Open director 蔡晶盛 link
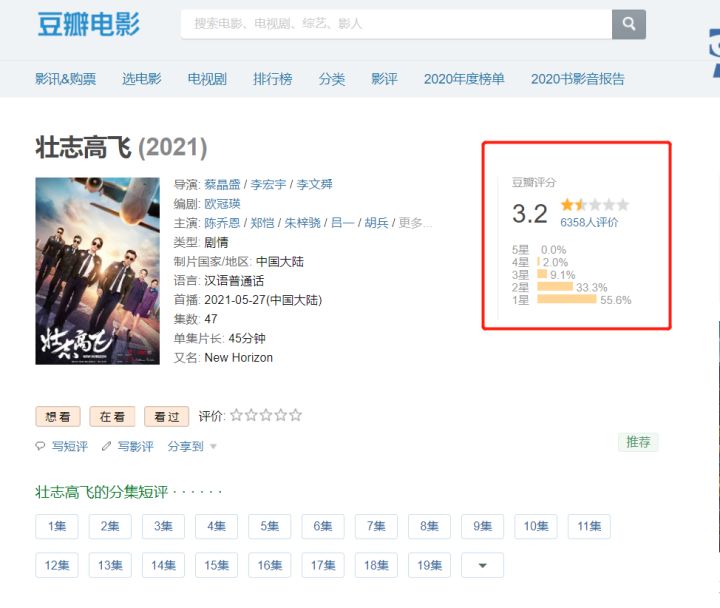This screenshot has height=608, width=720. click(x=222, y=185)
